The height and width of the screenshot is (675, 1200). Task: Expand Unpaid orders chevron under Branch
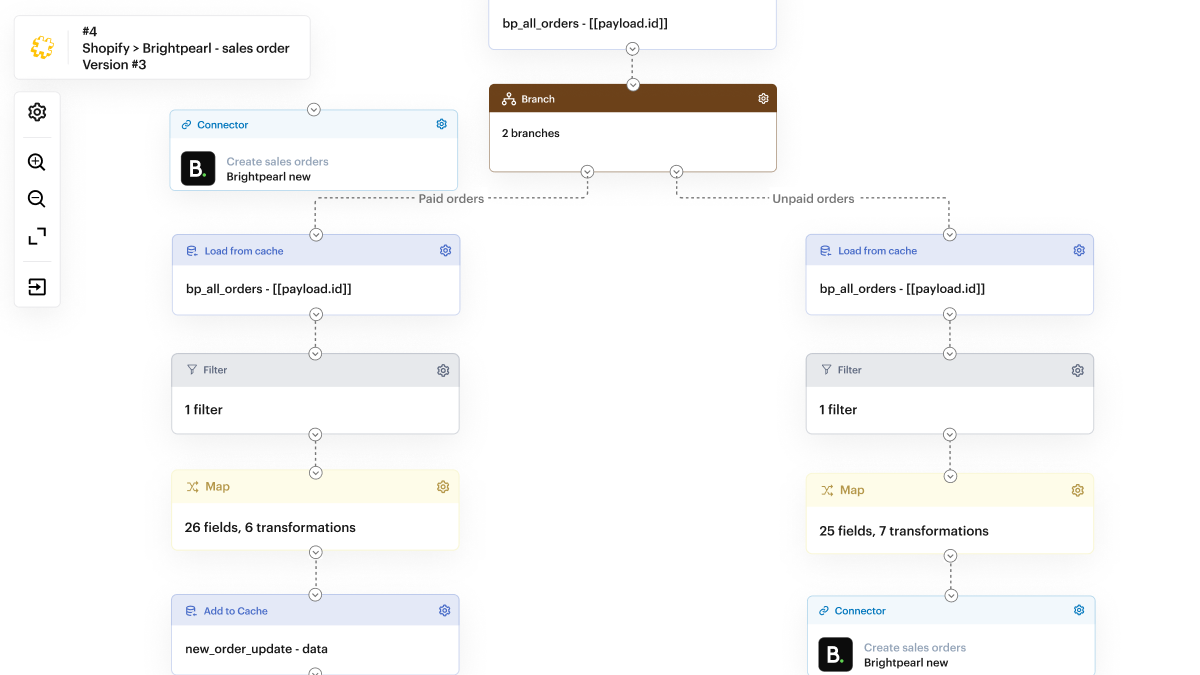coord(677,172)
